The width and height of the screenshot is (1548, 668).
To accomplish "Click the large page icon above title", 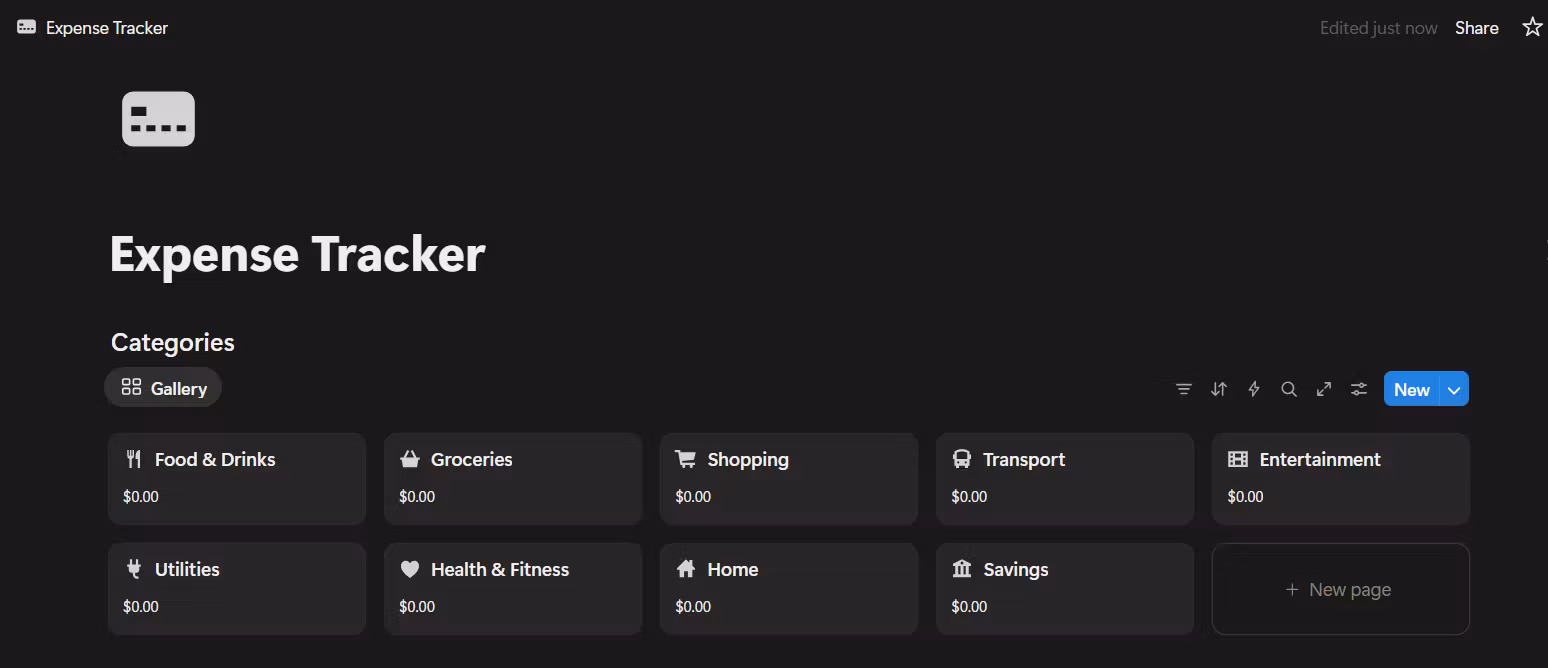I will click(x=158, y=119).
